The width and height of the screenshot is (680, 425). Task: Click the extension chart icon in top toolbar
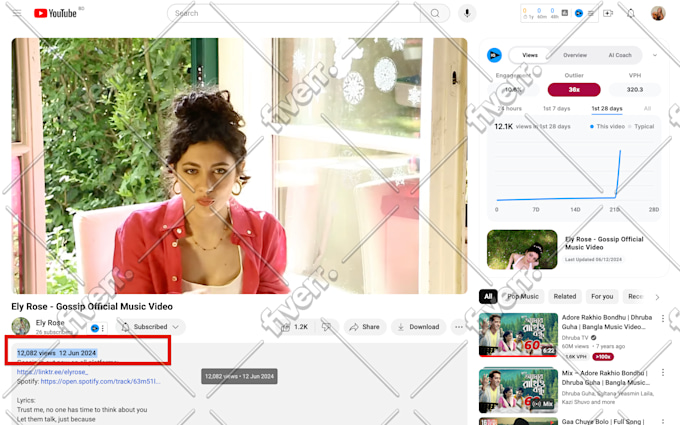[x=565, y=13]
